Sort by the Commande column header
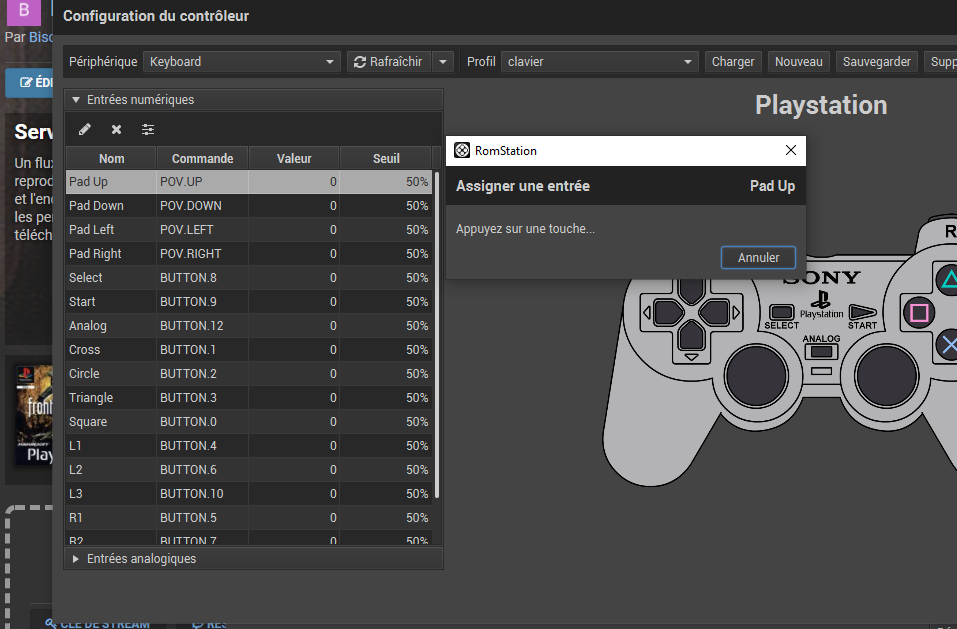The width and height of the screenshot is (957, 629). click(x=203, y=159)
